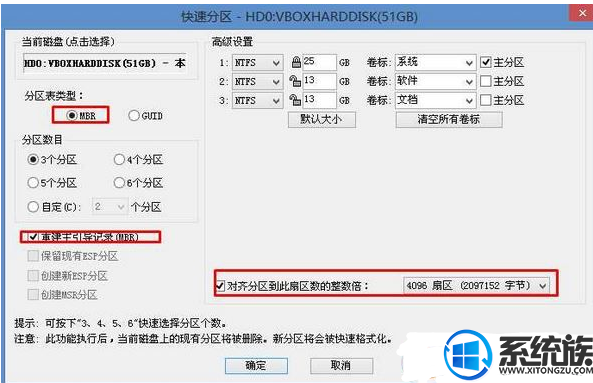Toggle 主分区 checkbox for partition 1
The image size is (593, 383).
pos(486,62)
